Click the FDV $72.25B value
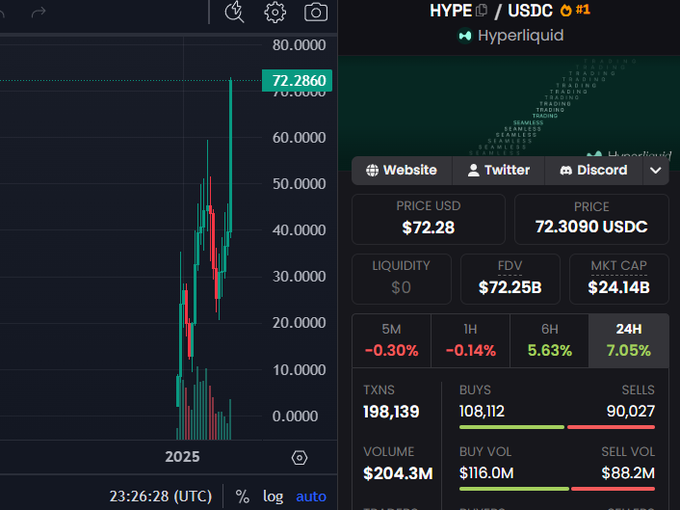 [x=510, y=287]
